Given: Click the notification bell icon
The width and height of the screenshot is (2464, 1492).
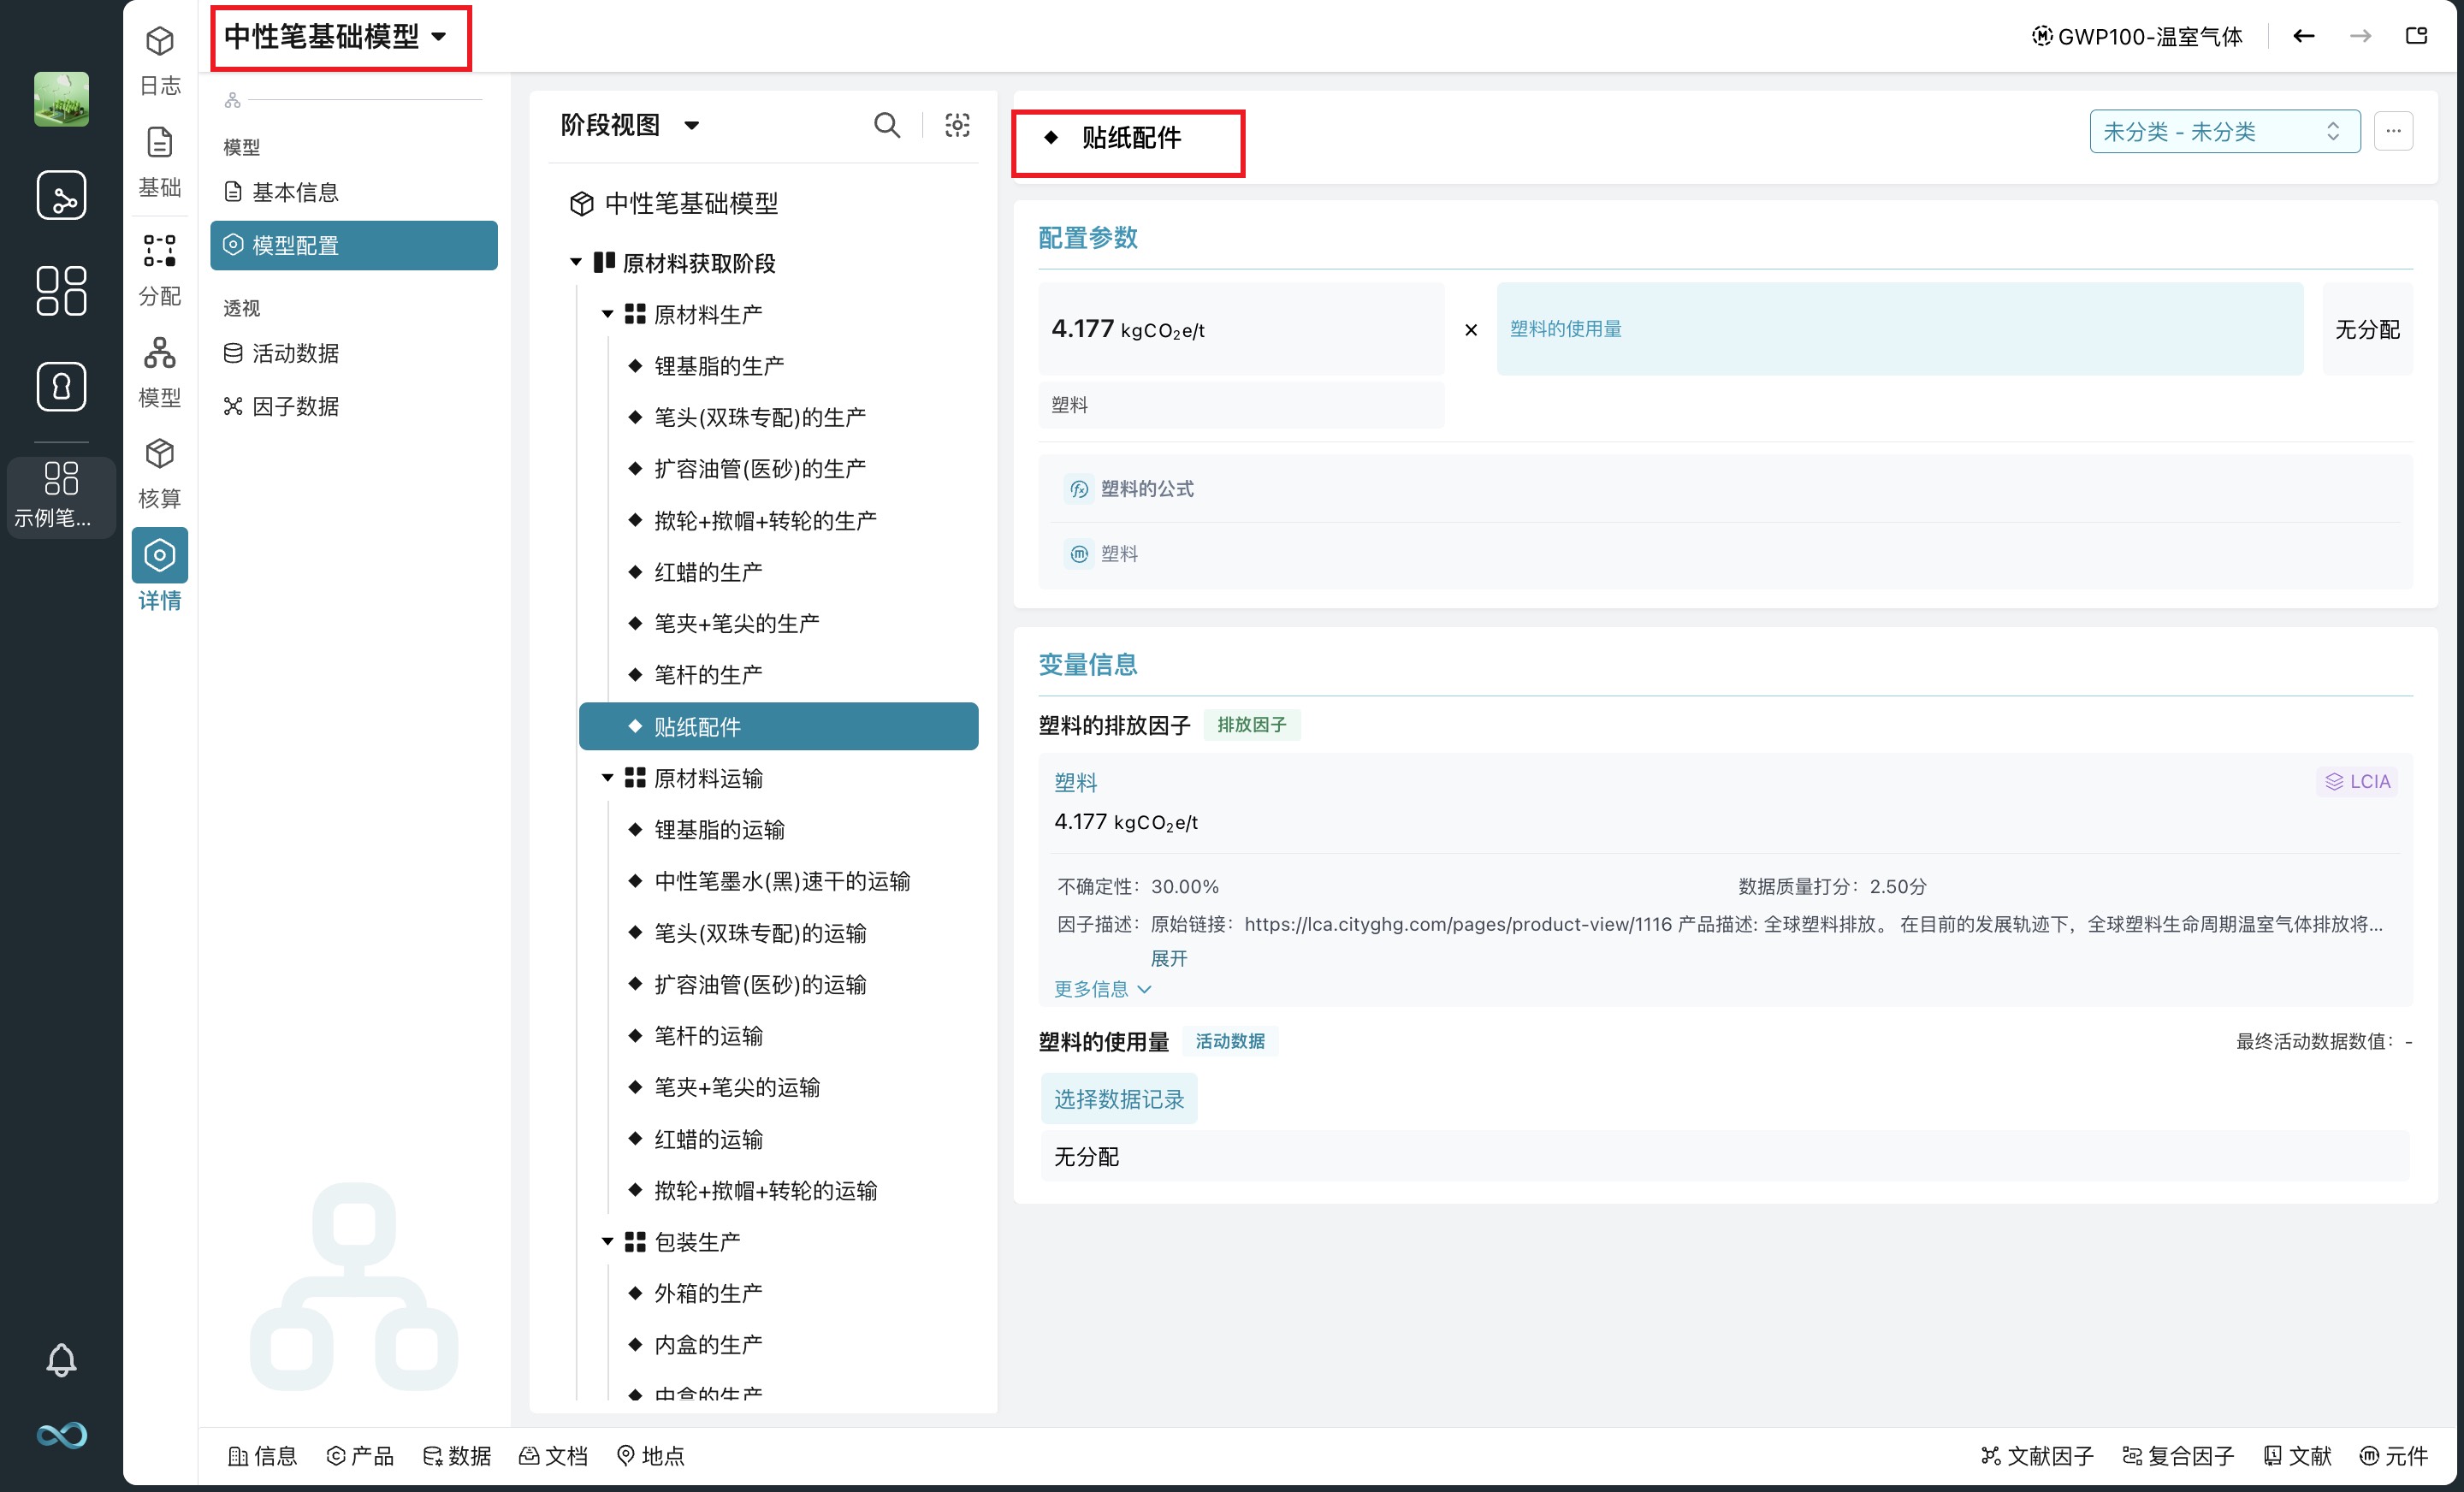Looking at the screenshot, I should pyautogui.click(x=61, y=1359).
